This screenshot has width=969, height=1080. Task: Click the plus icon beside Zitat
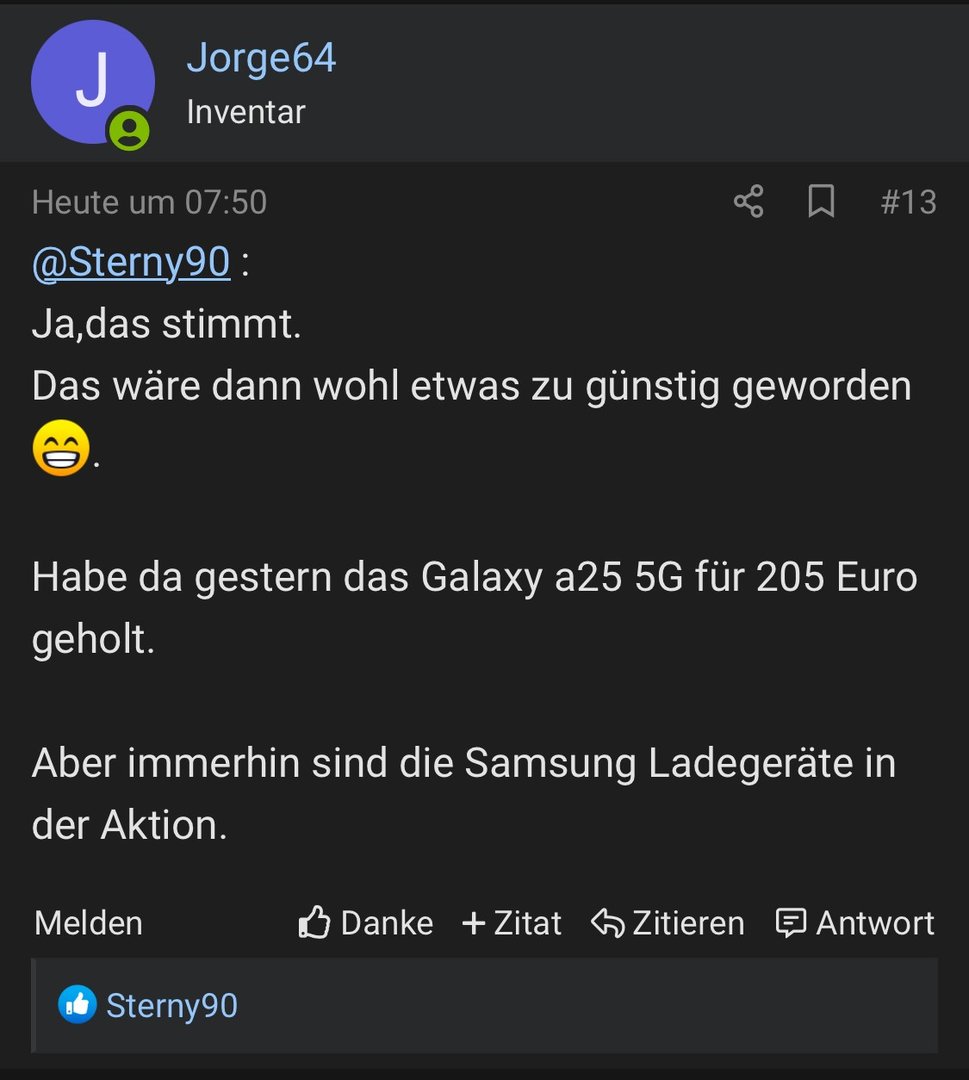click(474, 923)
